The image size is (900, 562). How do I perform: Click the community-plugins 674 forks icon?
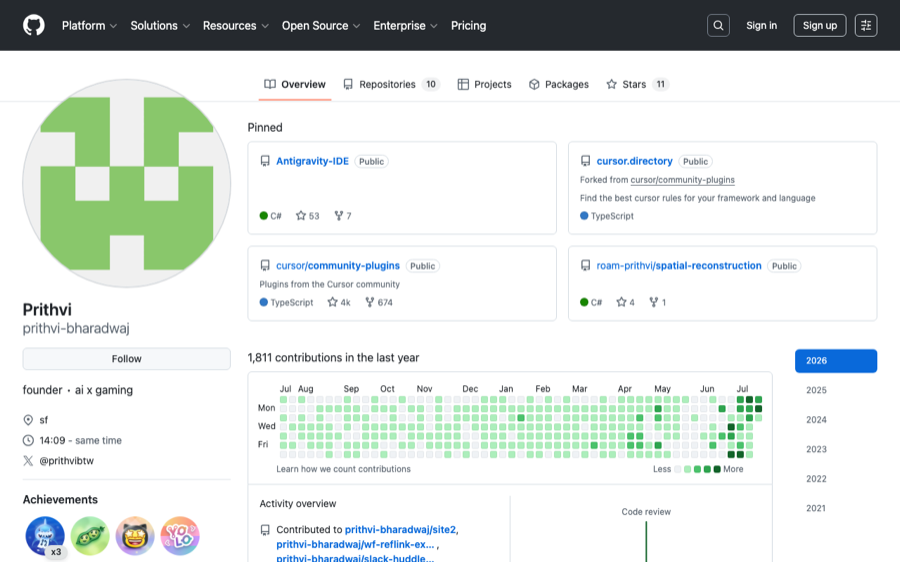point(370,302)
